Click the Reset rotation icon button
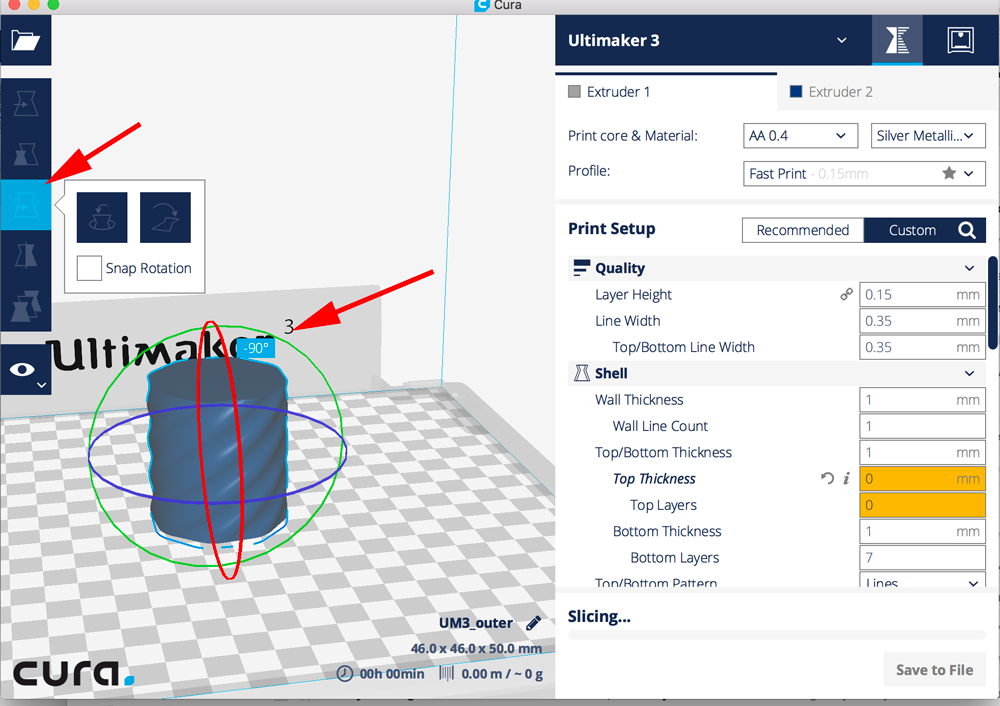 (102, 217)
